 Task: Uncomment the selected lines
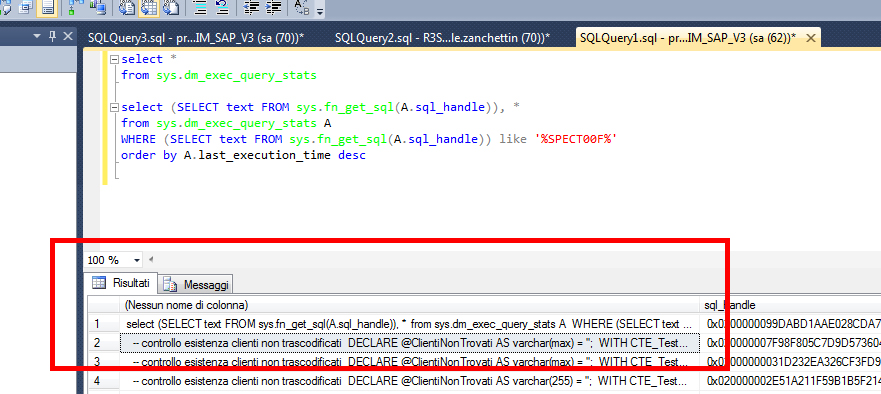(221, 7)
